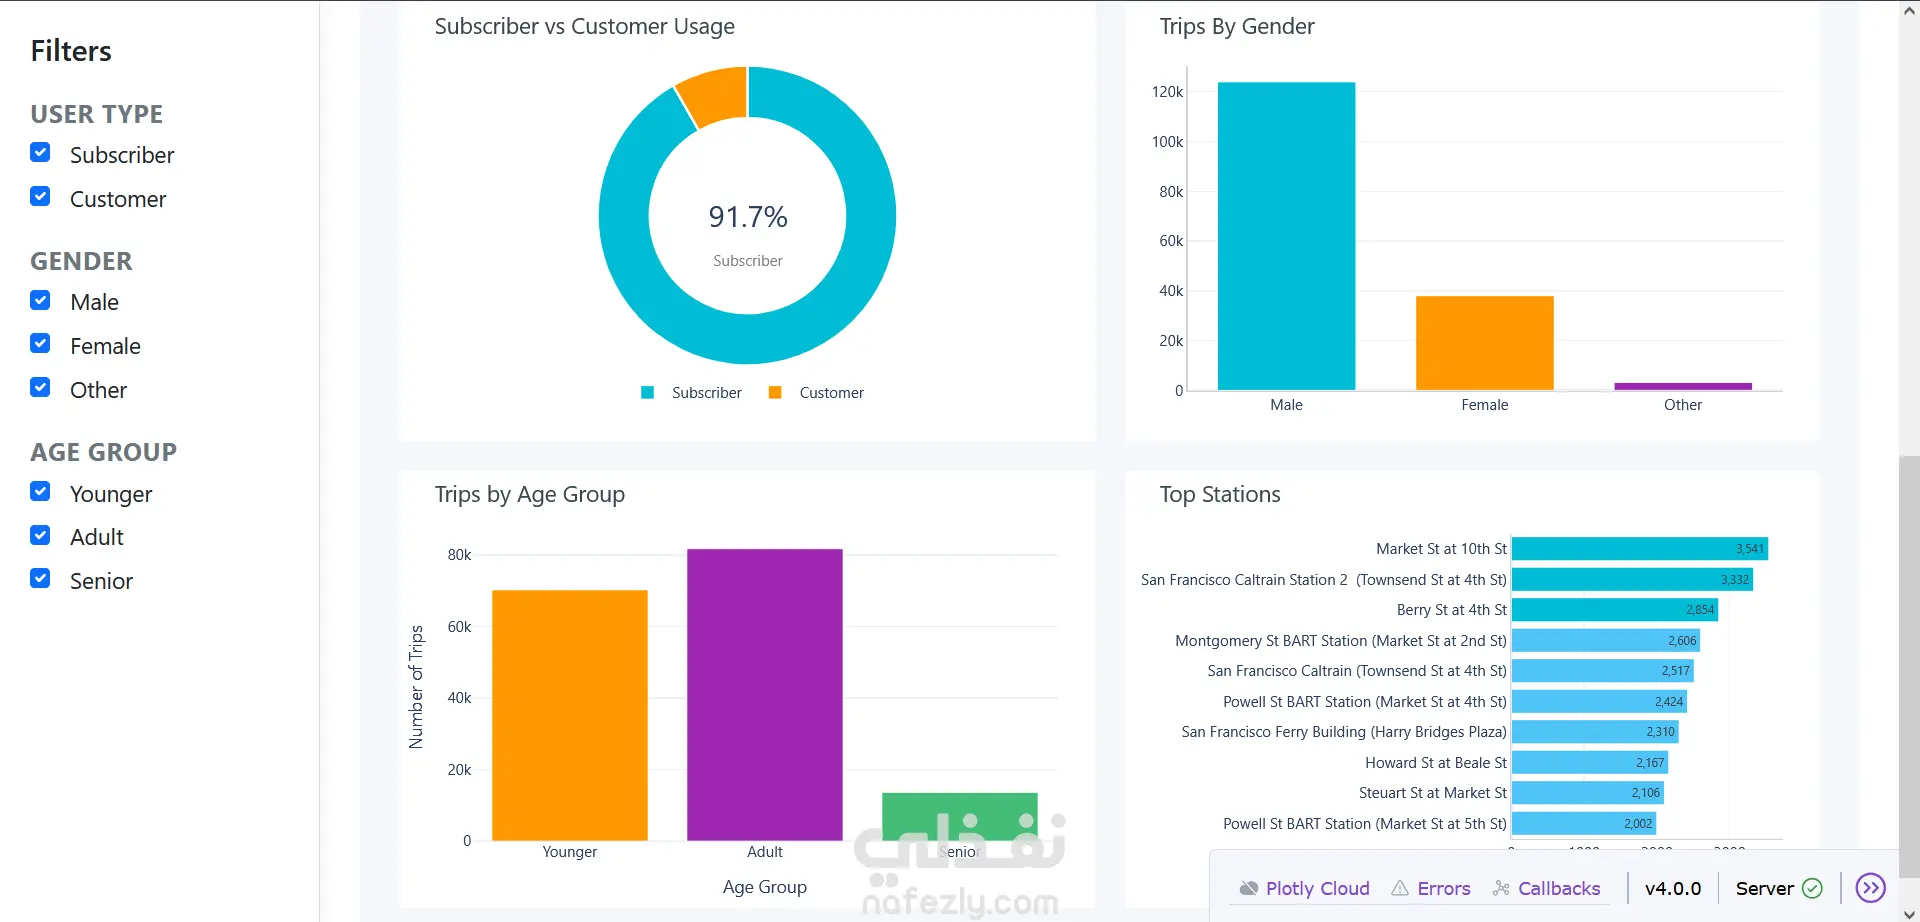This screenshot has width=1920, height=922.
Task: Click the '3,332' value label
Action: tap(1735, 580)
